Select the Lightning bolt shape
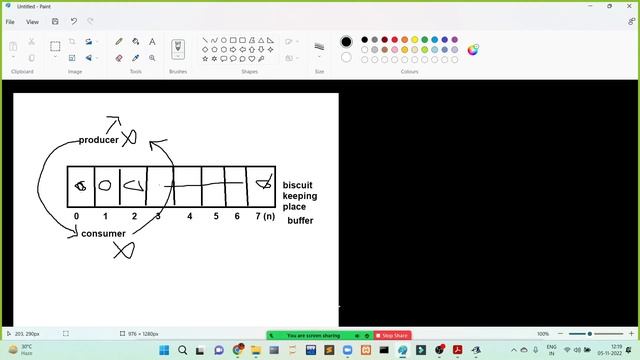 pos(261,59)
